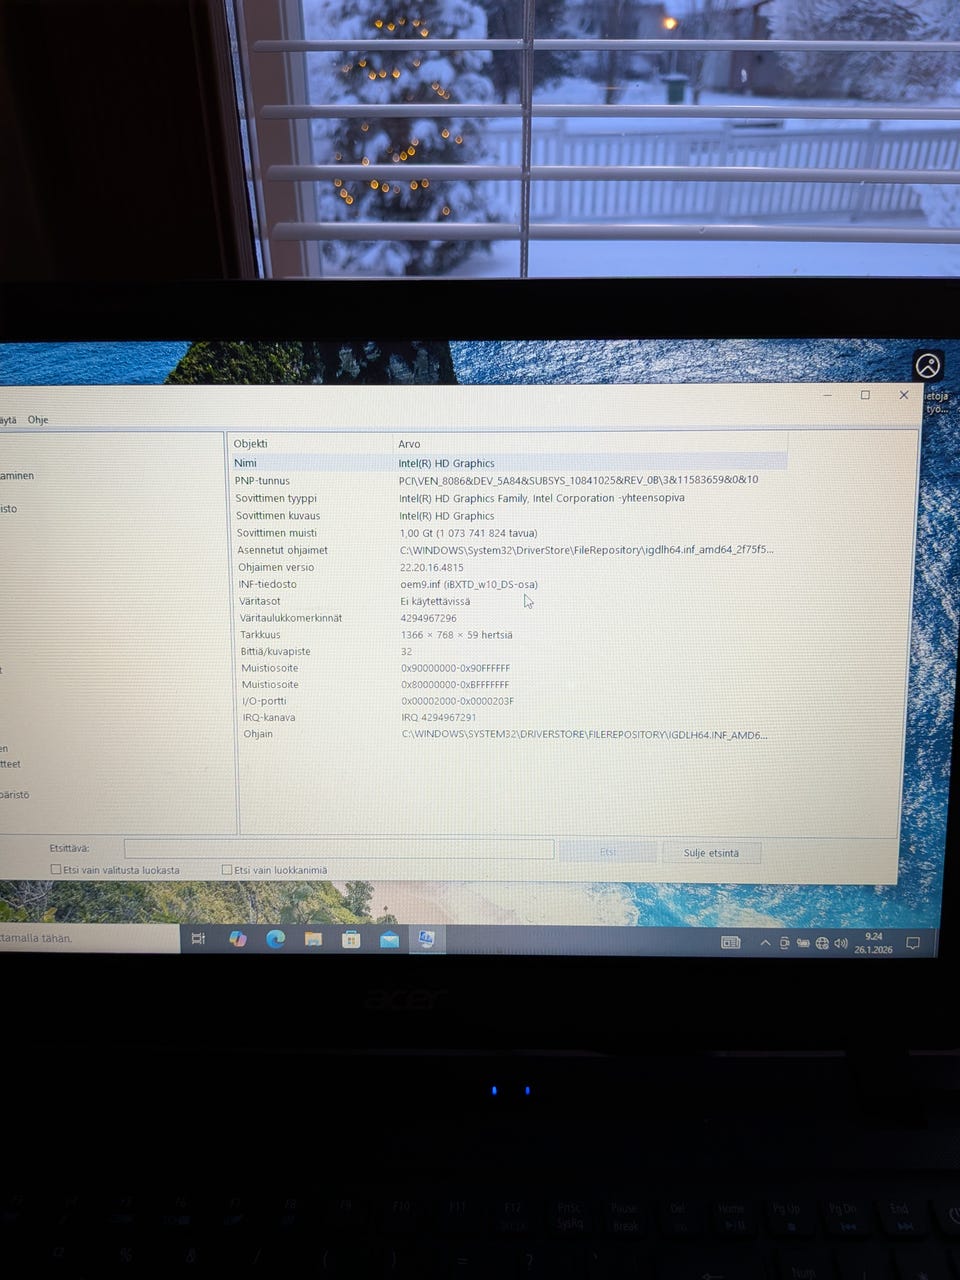Open the Ohje menu
960x1280 pixels.
click(x=38, y=420)
